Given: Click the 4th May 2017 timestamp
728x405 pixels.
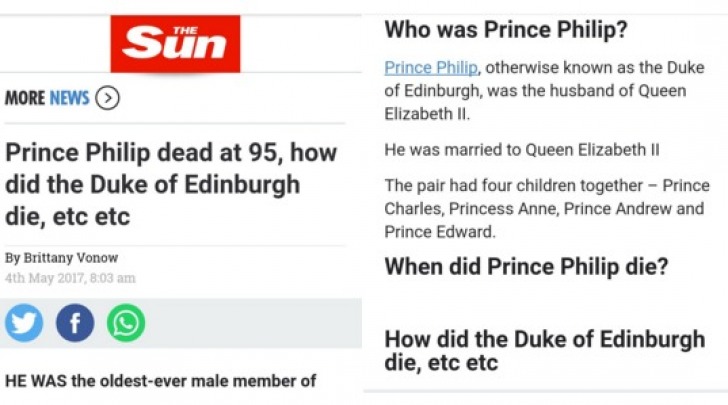Looking at the screenshot, I should [x=70, y=278].
